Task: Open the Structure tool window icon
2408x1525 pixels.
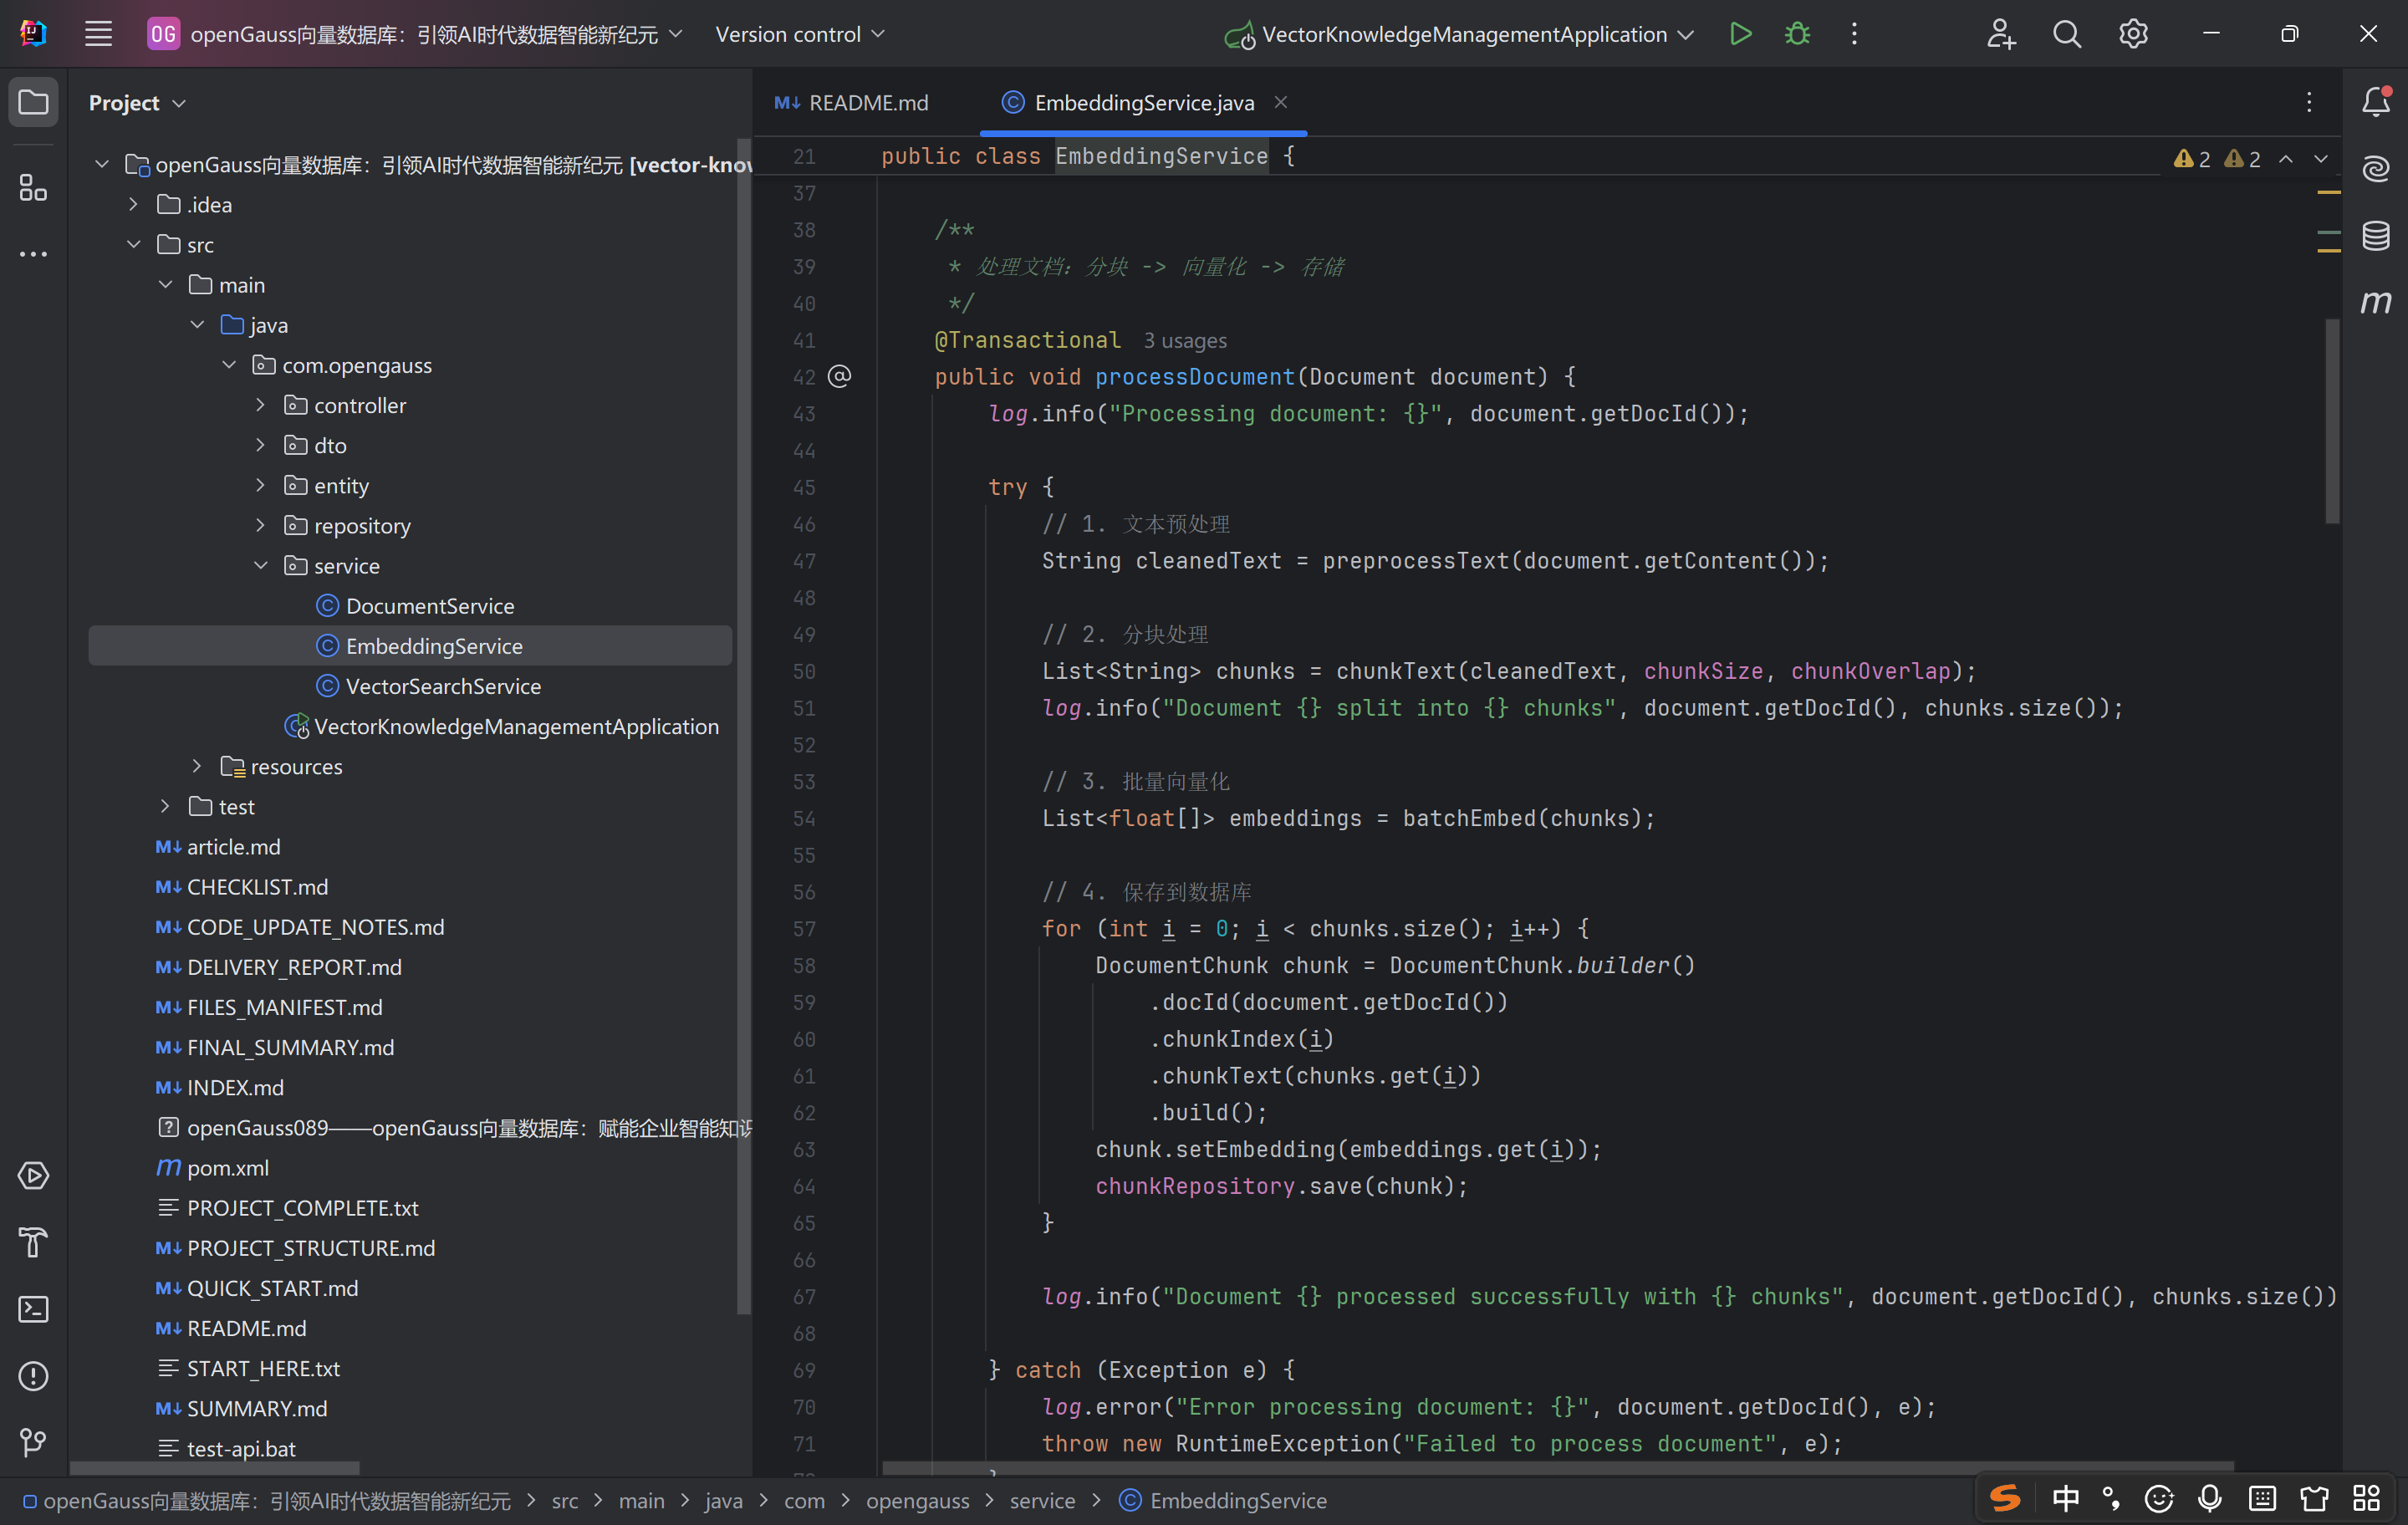Action: pos(33,187)
